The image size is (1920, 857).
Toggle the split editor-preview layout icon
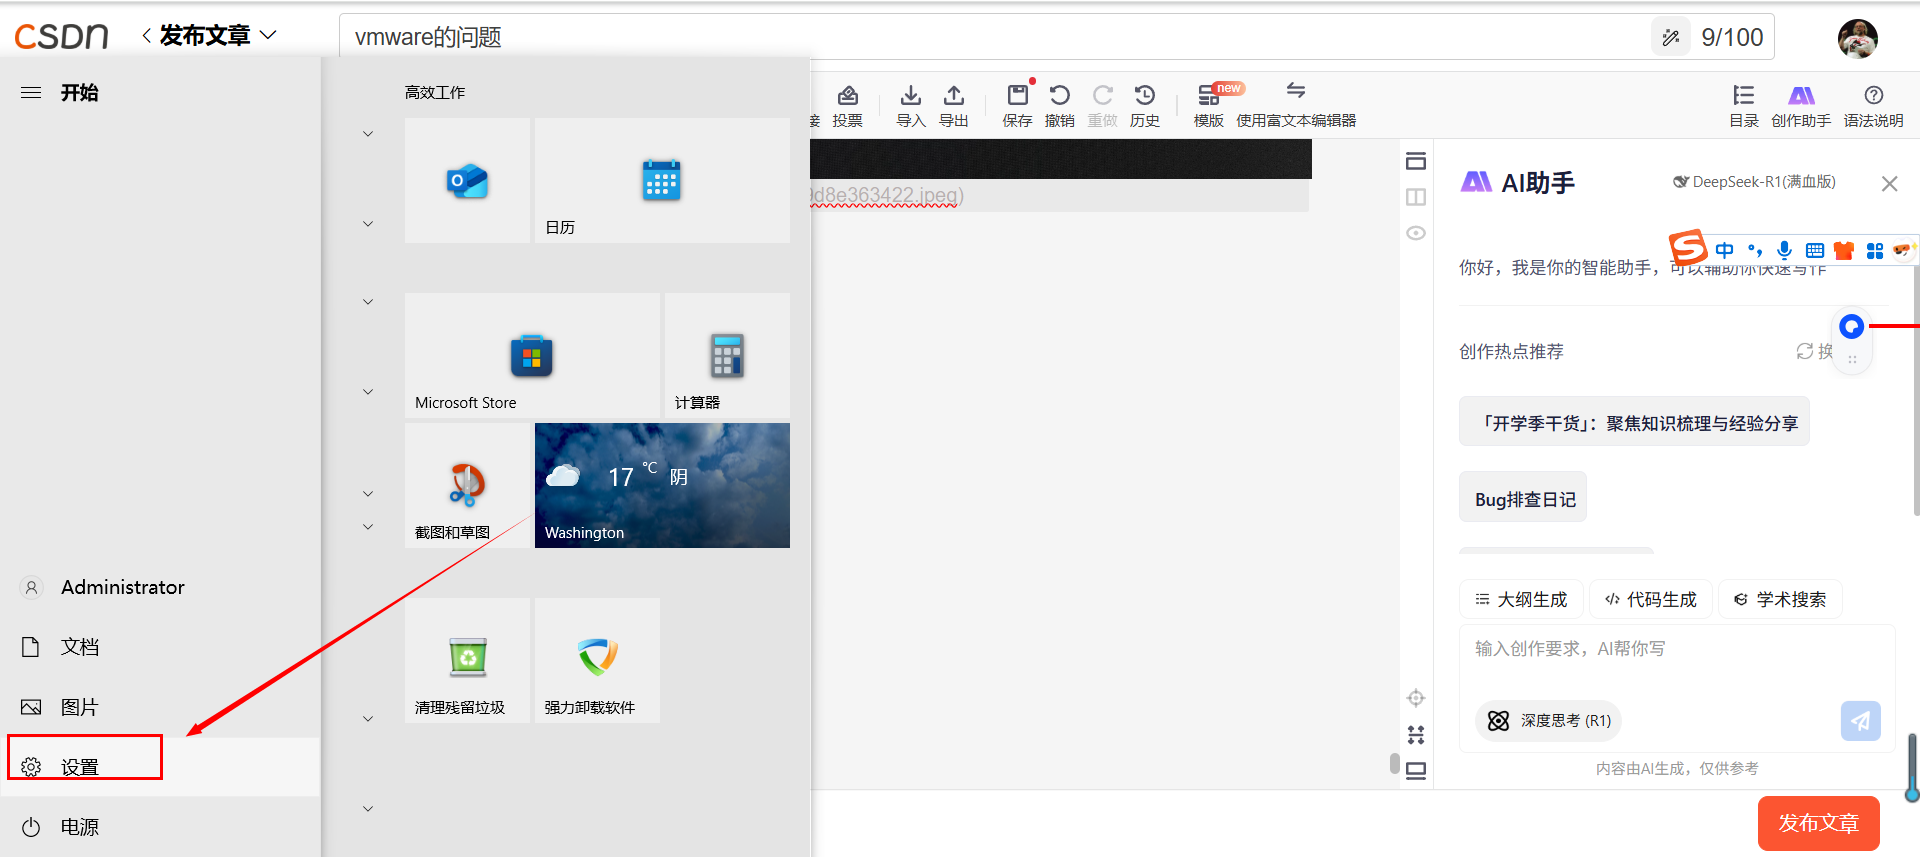coord(1415,197)
